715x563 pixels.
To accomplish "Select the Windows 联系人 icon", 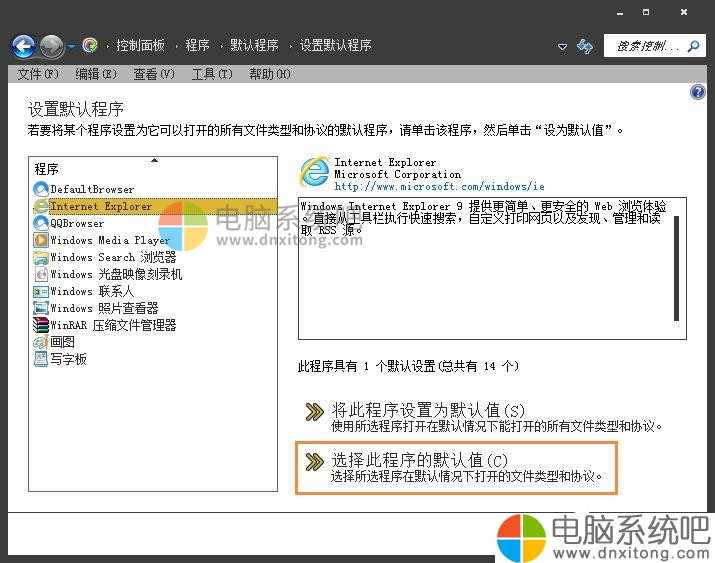I will pyautogui.click(x=41, y=291).
